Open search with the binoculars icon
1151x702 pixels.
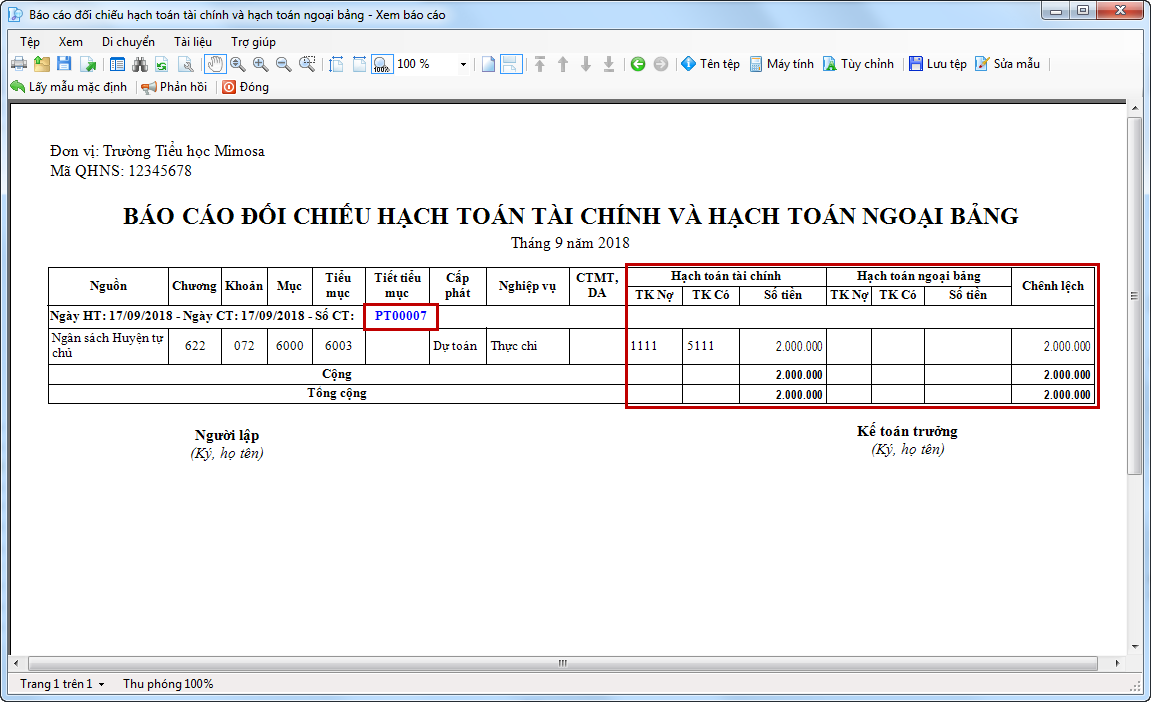pyautogui.click(x=140, y=64)
